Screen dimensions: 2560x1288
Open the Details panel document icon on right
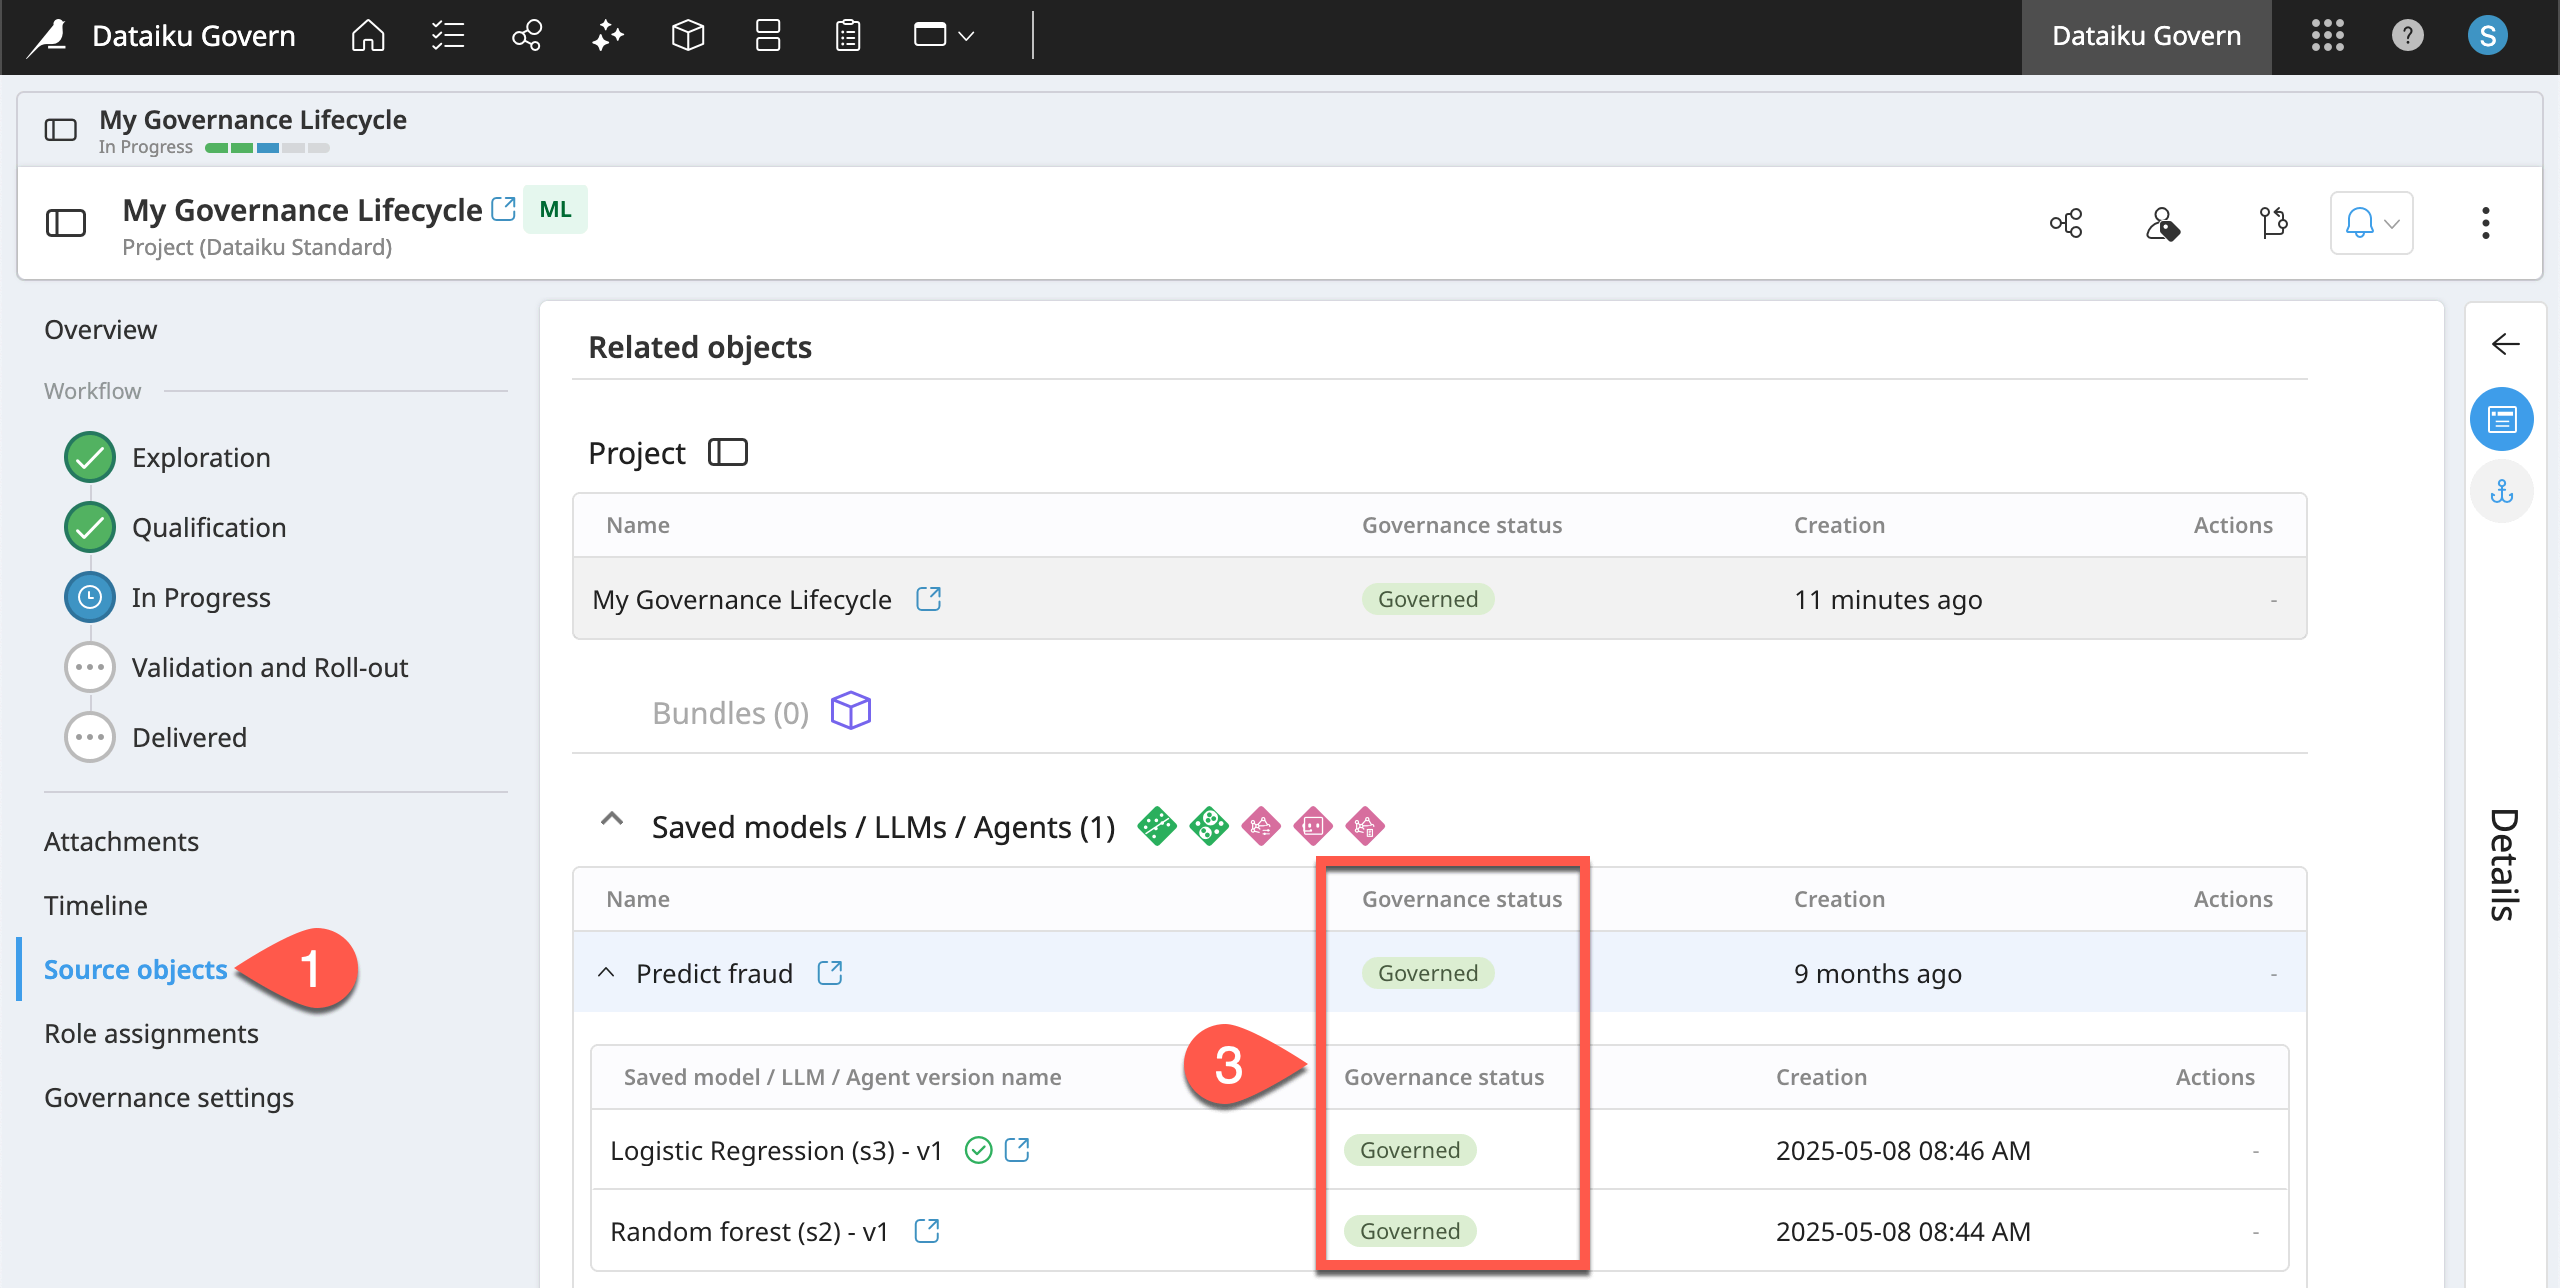(x=2501, y=419)
